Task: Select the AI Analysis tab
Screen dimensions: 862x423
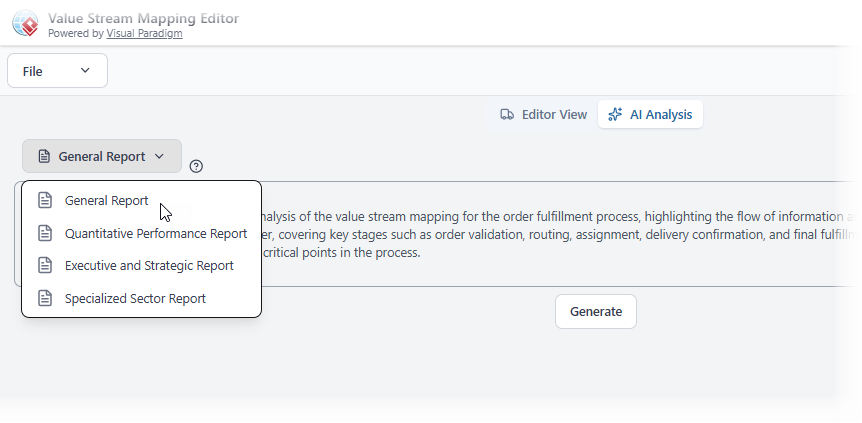Action: coord(650,115)
